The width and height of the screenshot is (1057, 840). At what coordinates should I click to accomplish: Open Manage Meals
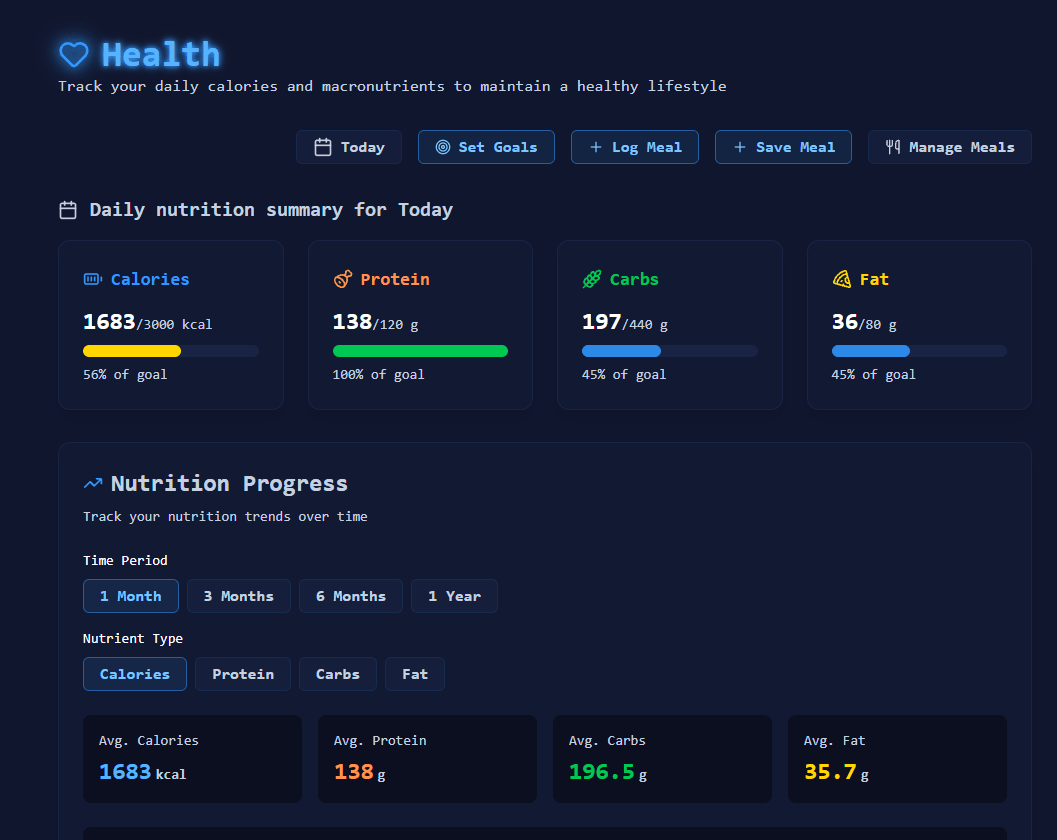click(x=949, y=147)
